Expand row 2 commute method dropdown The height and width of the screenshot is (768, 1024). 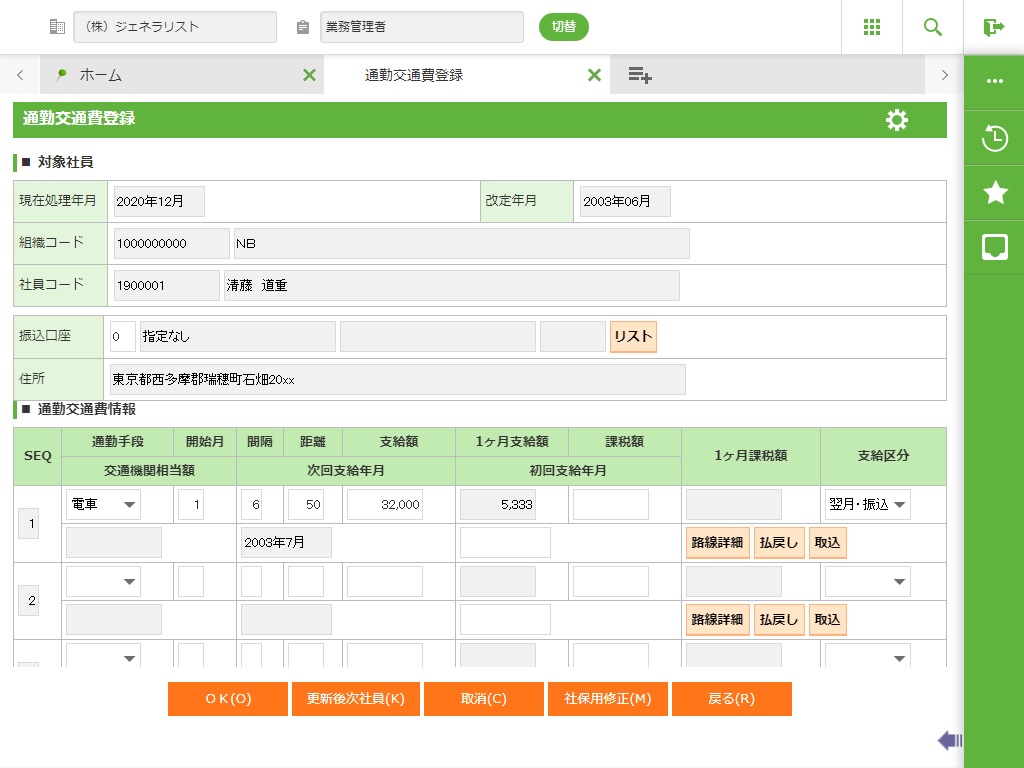click(x=104, y=581)
